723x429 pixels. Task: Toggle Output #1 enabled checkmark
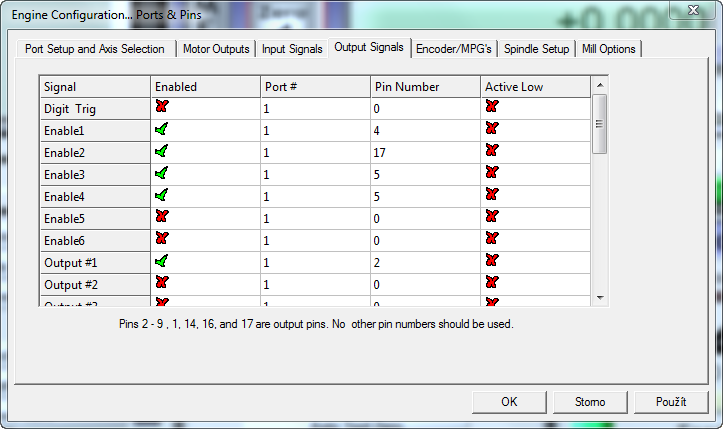pyautogui.click(x=161, y=261)
